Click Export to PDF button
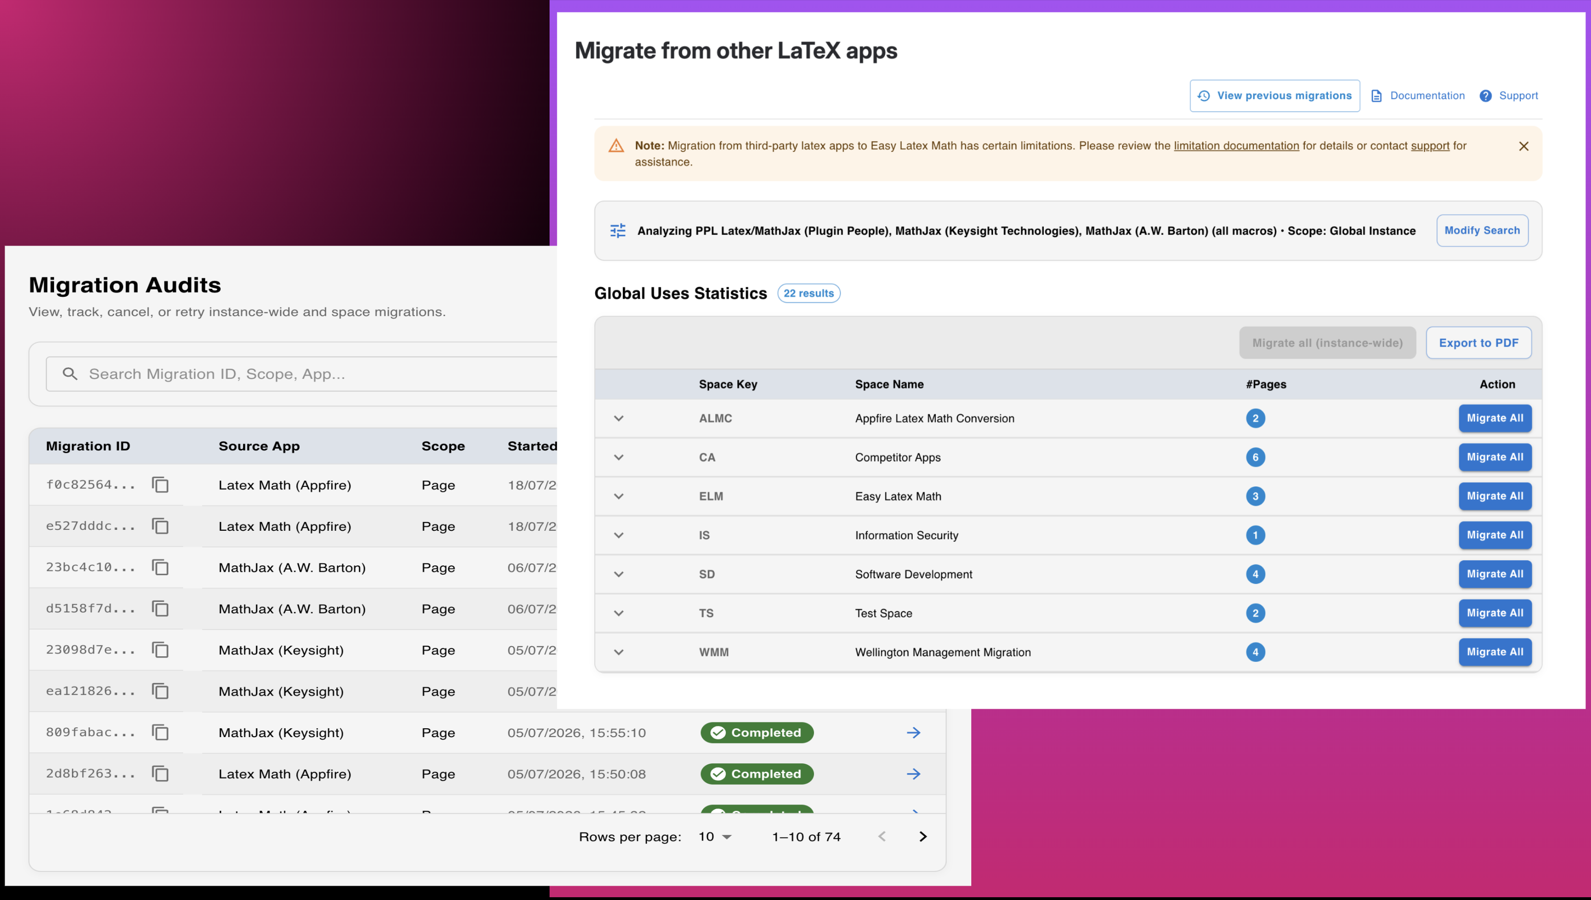Viewport: 1591px width, 900px height. (1478, 343)
